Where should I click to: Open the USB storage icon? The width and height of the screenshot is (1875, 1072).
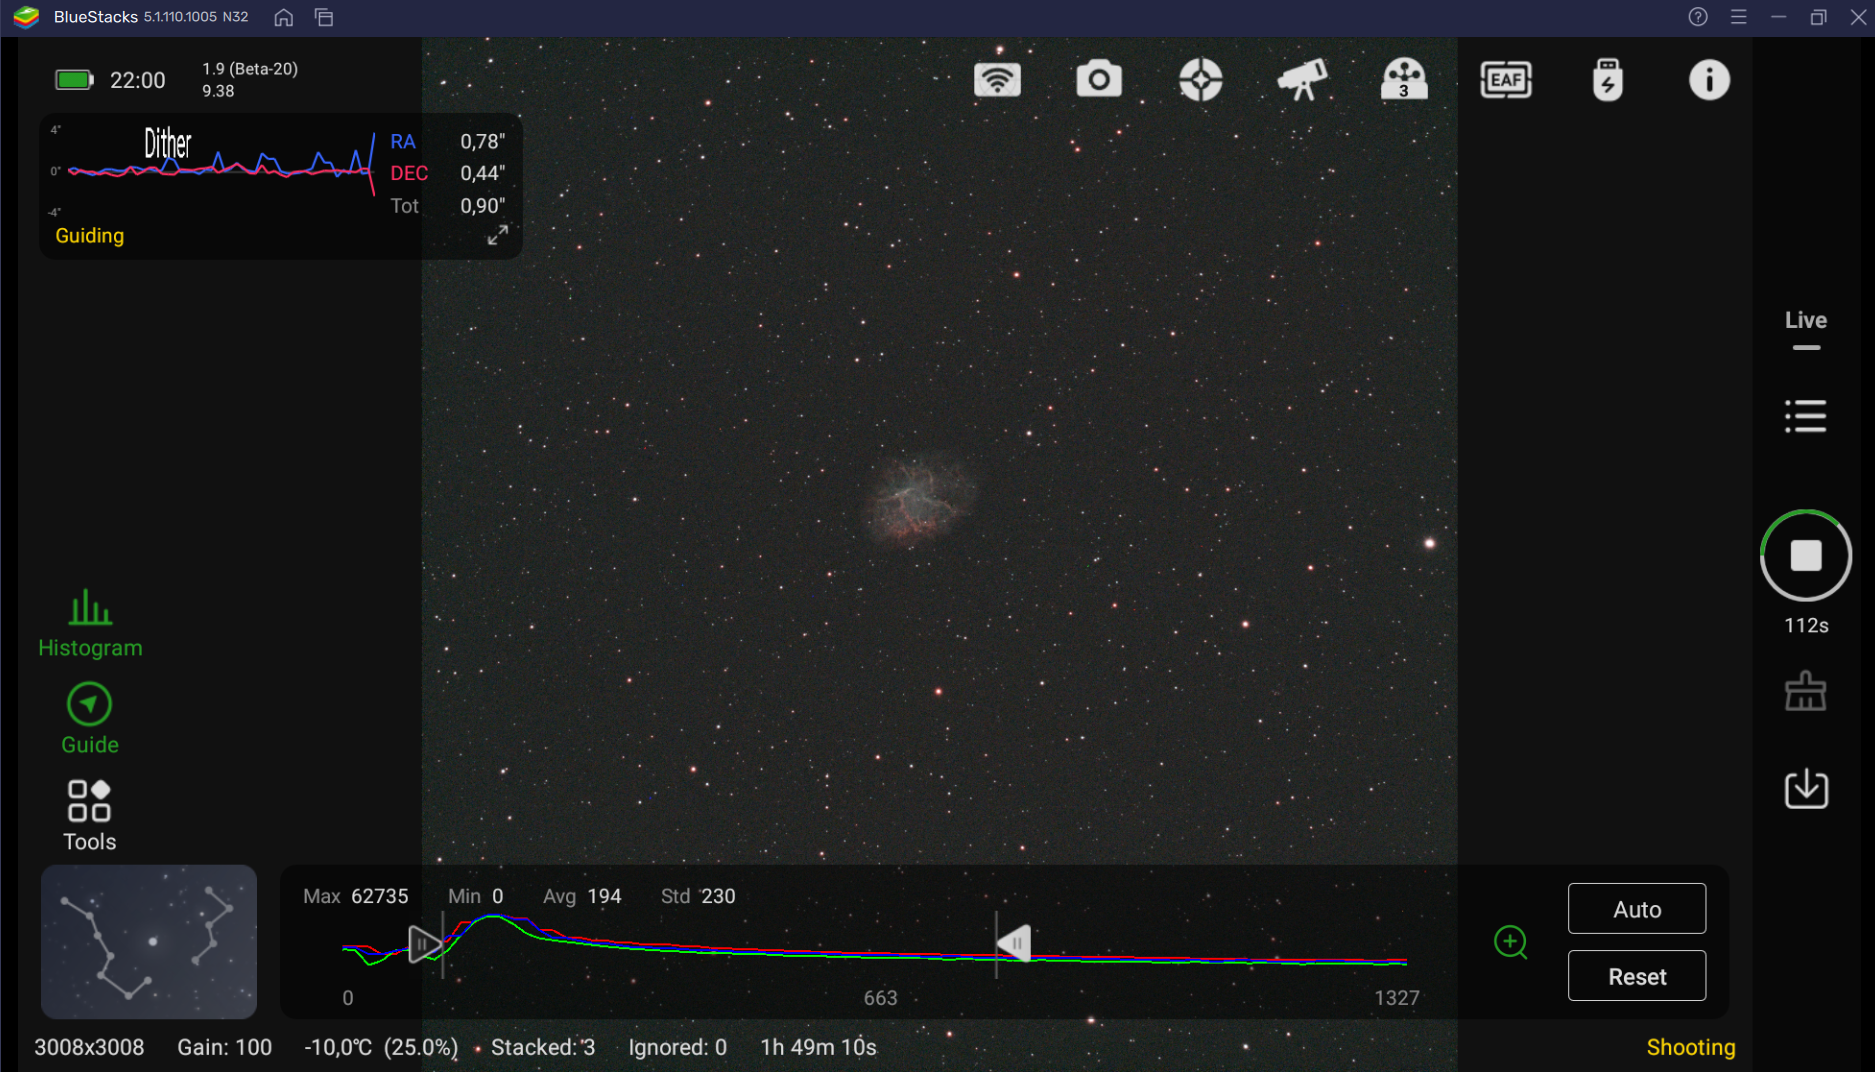1607,80
